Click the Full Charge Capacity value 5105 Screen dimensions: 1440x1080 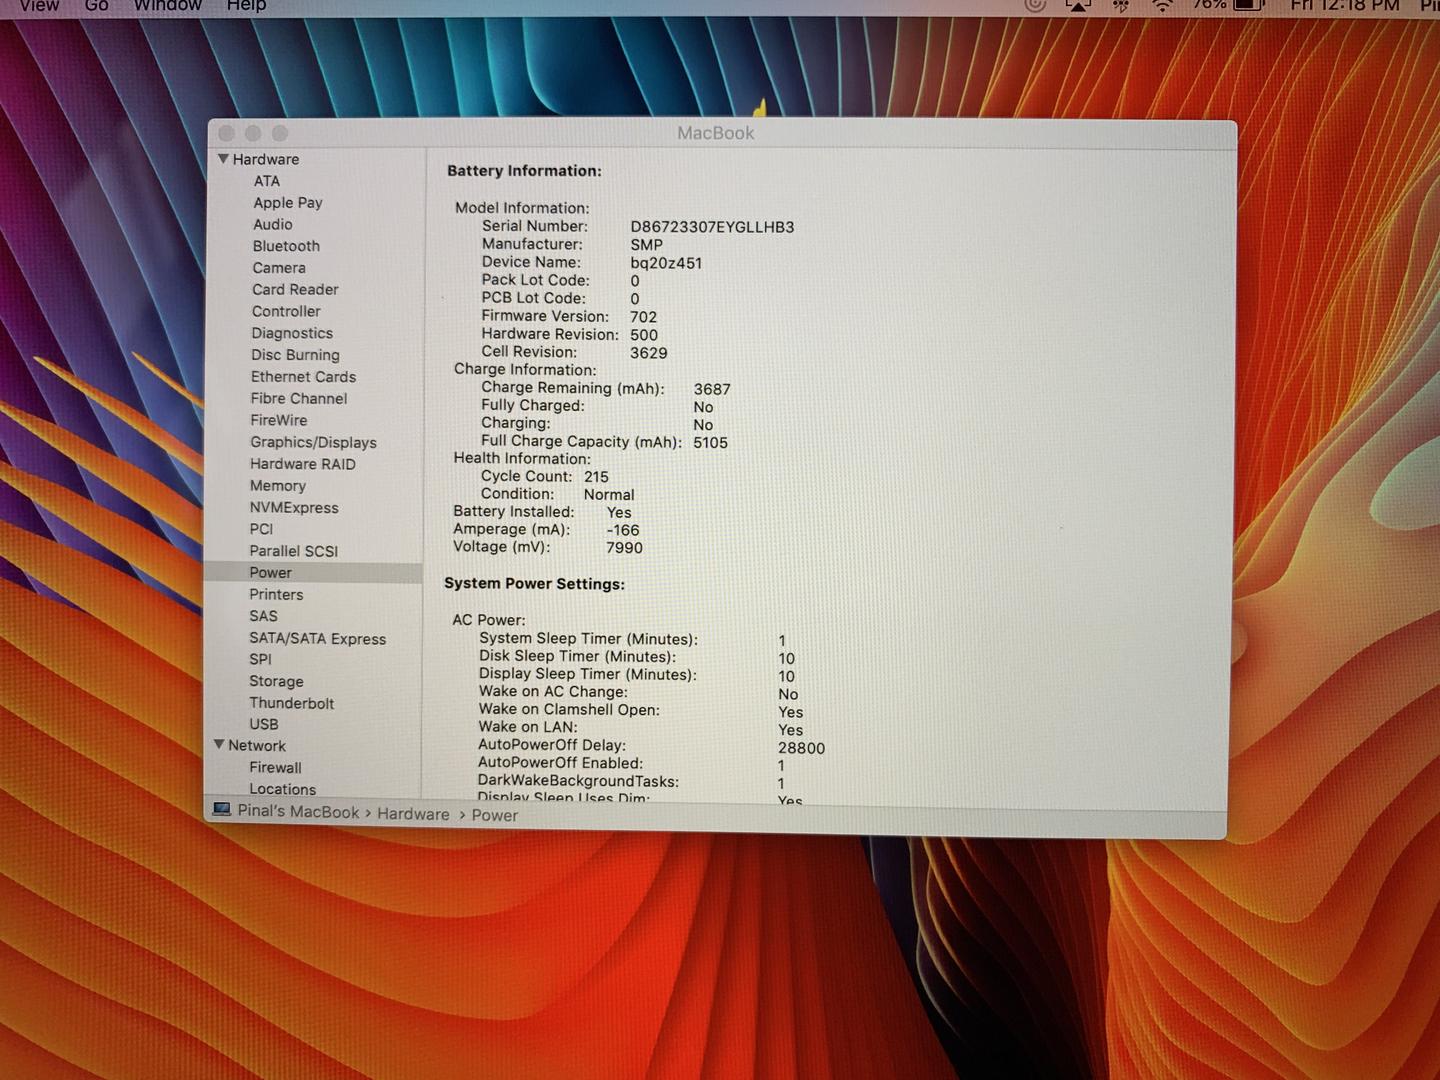pyautogui.click(x=710, y=443)
